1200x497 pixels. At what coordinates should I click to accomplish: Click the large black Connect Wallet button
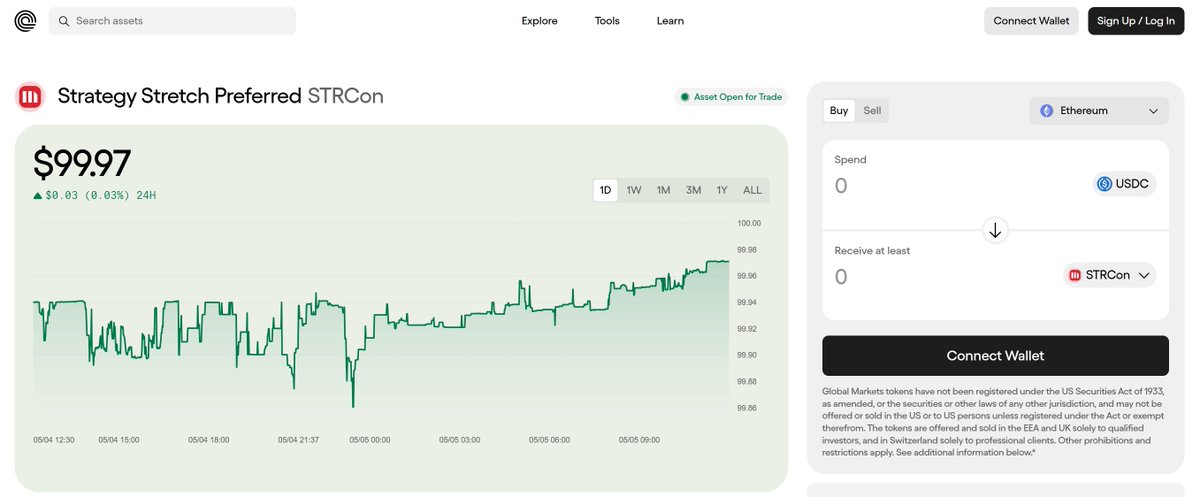995,356
